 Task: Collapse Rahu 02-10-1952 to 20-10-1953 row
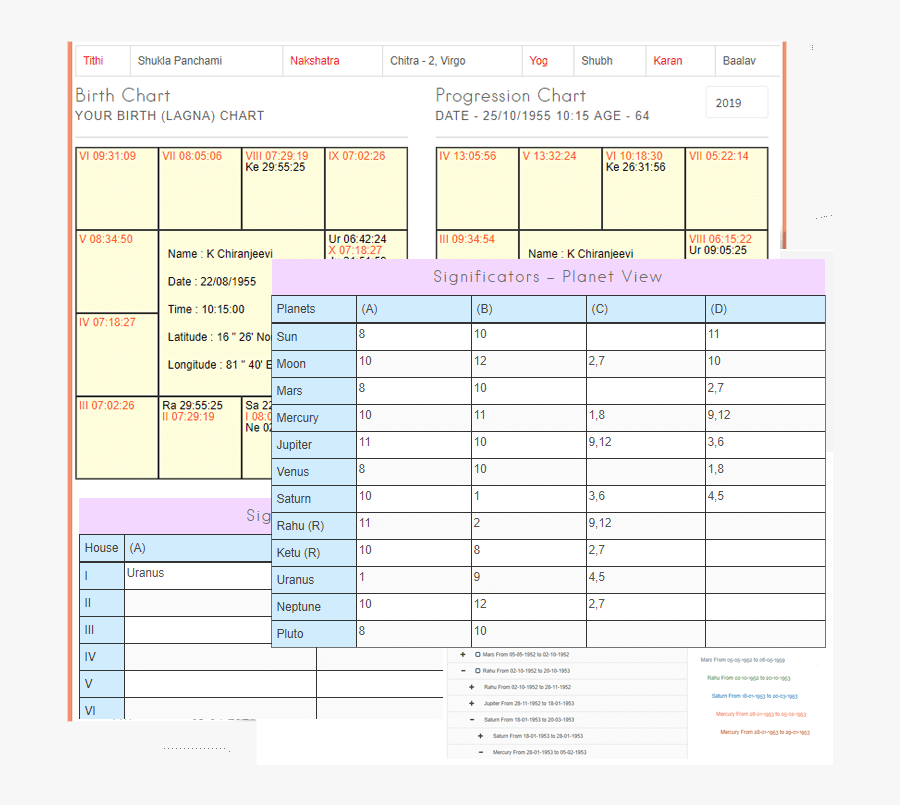[x=463, y=671]
